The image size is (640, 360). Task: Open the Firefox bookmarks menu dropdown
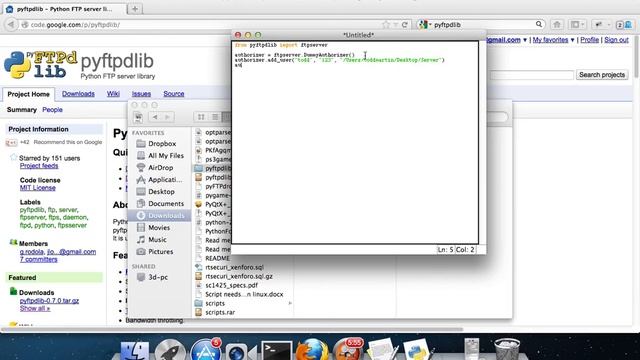coord(578,24)
